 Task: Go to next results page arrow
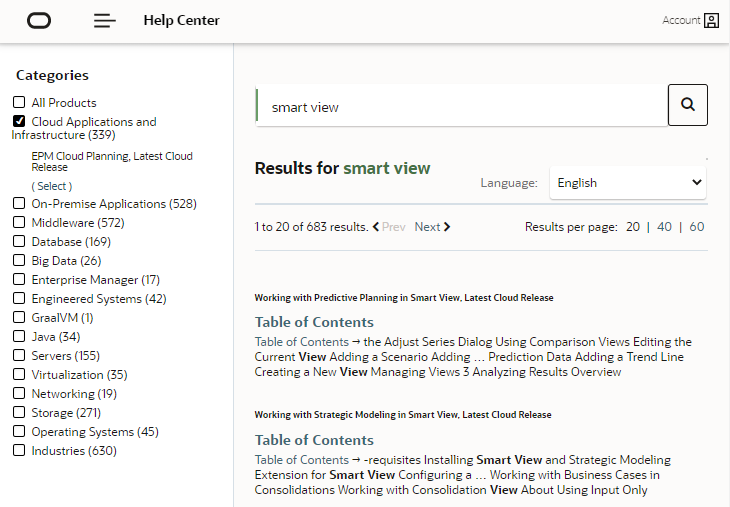(x=446, y=227)
